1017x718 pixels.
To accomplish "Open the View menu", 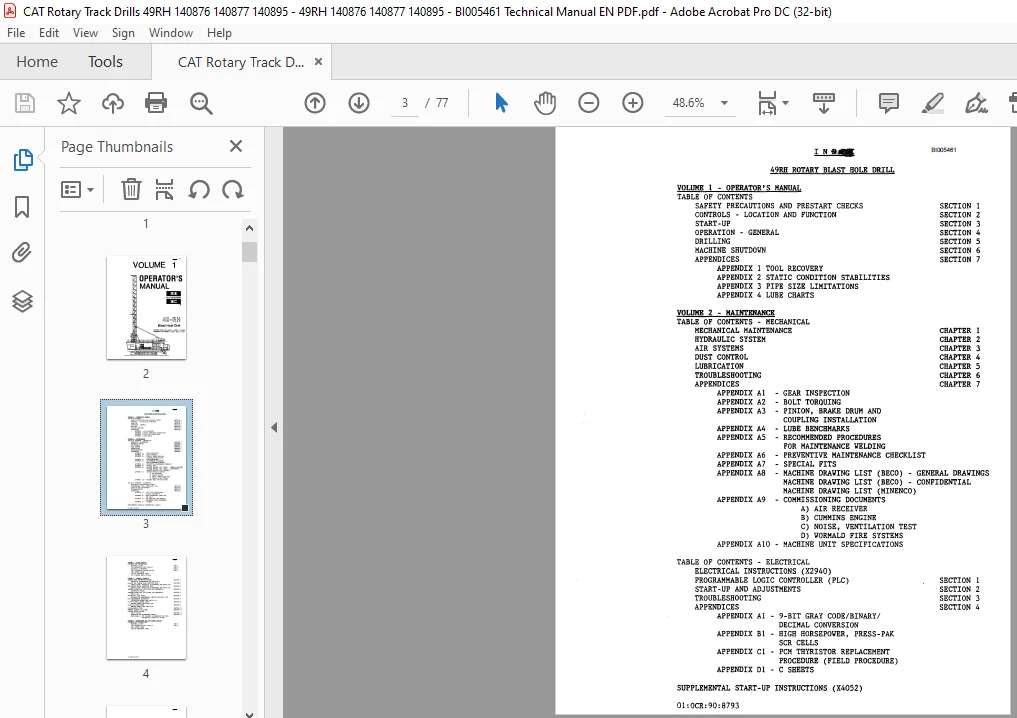I will 85,32.
